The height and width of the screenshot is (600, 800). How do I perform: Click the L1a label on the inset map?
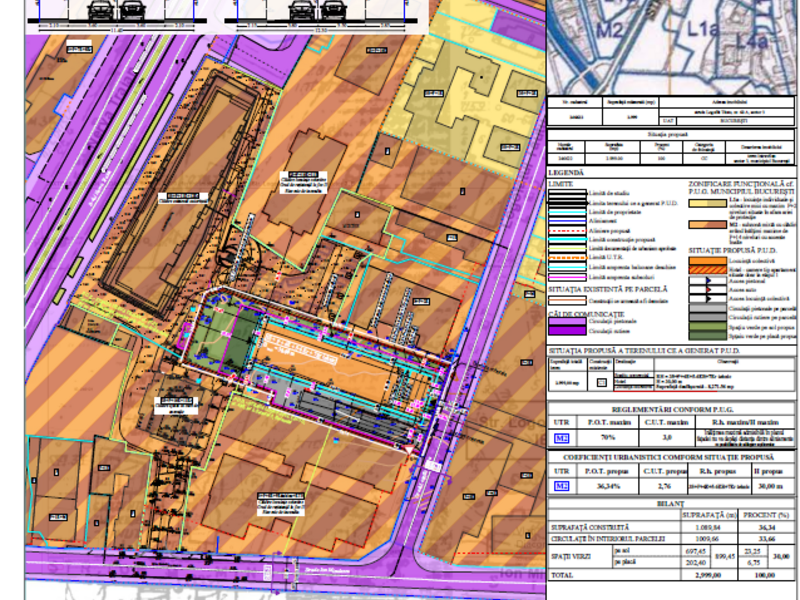pyautogui.click(x=702, y=29)
